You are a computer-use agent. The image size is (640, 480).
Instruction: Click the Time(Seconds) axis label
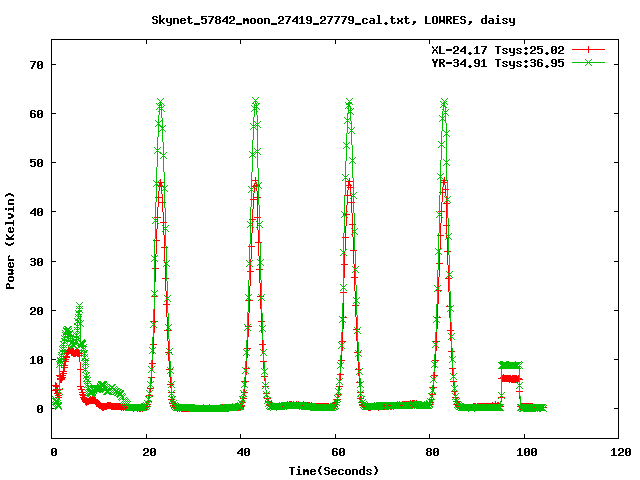pyautogui.click(x=334, y=471)
